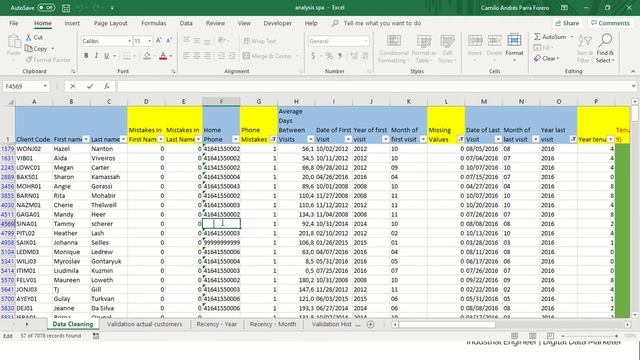Open Sort & Filter menu

click(585, 48)
